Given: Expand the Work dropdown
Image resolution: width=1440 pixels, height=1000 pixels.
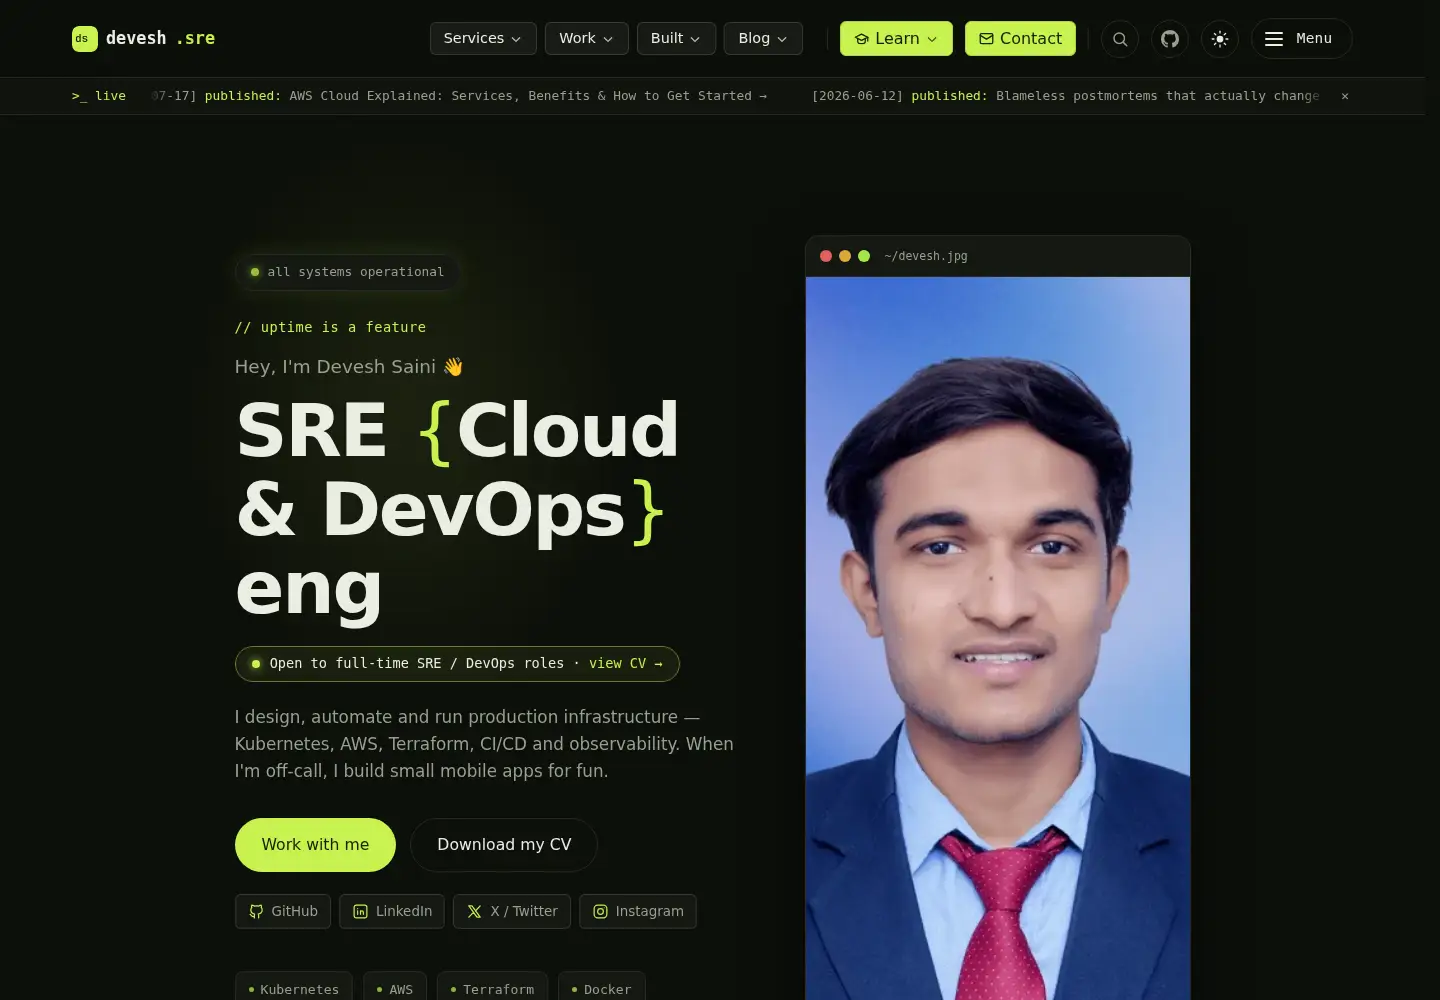Looking at the screenshot, I should (586, 38).
